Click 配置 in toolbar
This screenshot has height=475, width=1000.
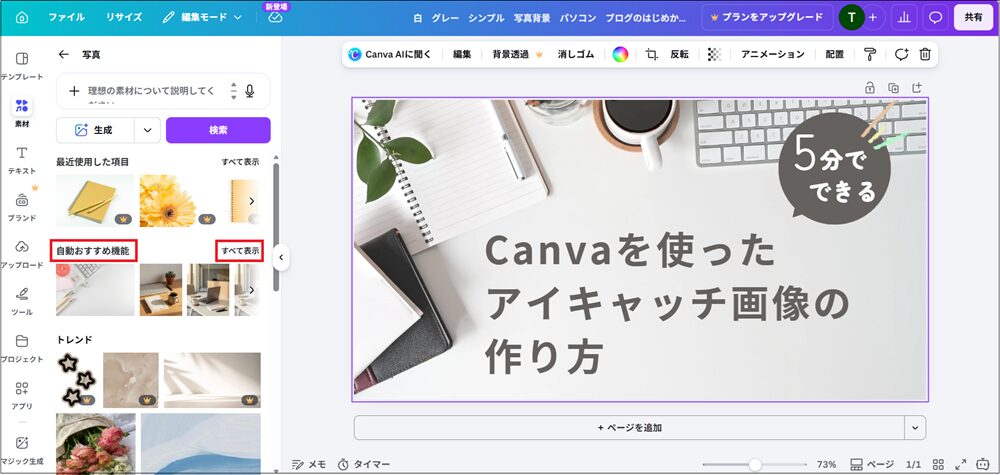(834, 55)
